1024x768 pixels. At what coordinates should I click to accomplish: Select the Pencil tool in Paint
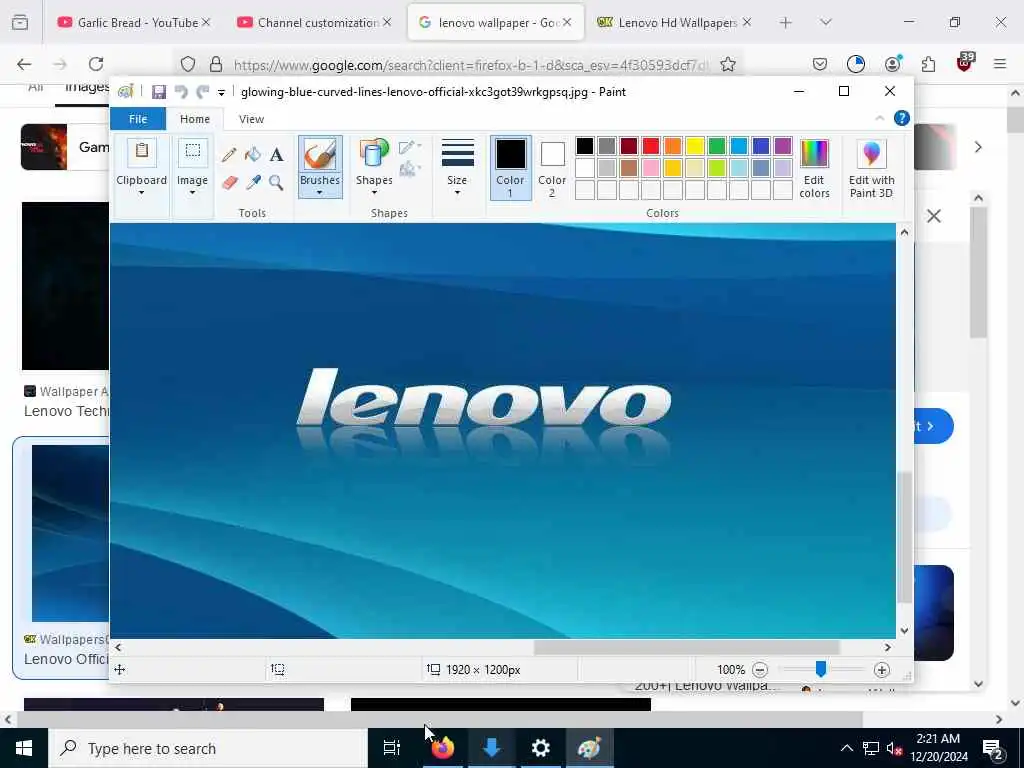(x=229, y=155)
